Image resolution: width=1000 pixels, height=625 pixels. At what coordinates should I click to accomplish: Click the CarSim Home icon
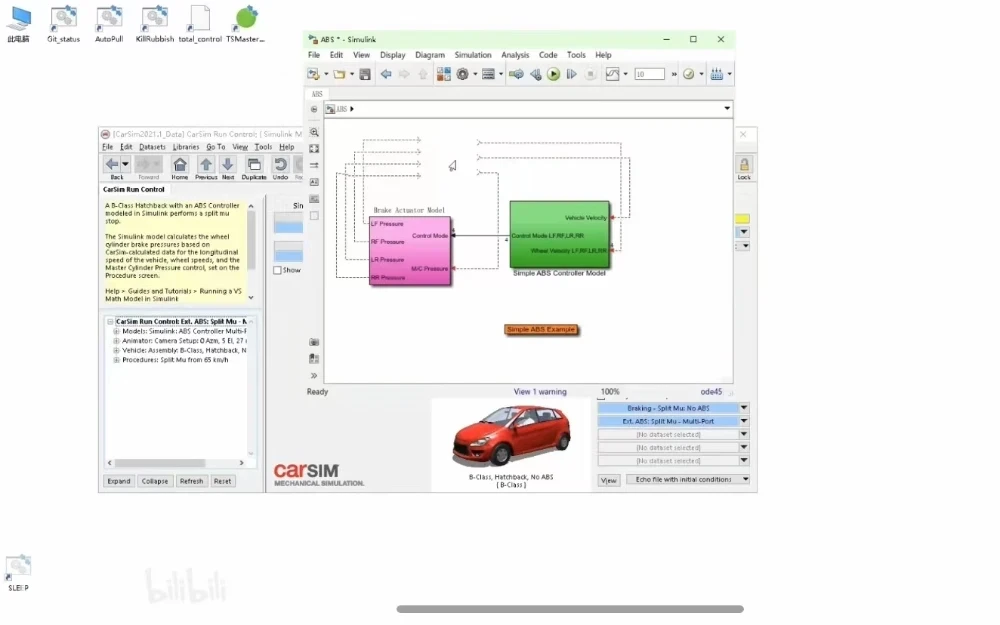coord(180,168)
